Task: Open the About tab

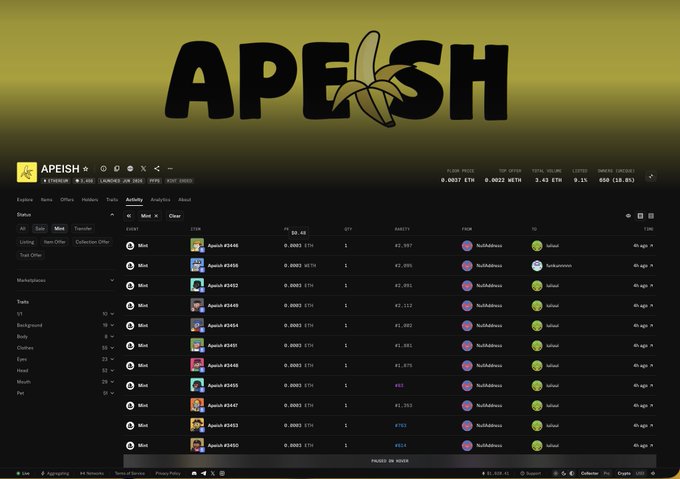Action: (x=185, y=200)
